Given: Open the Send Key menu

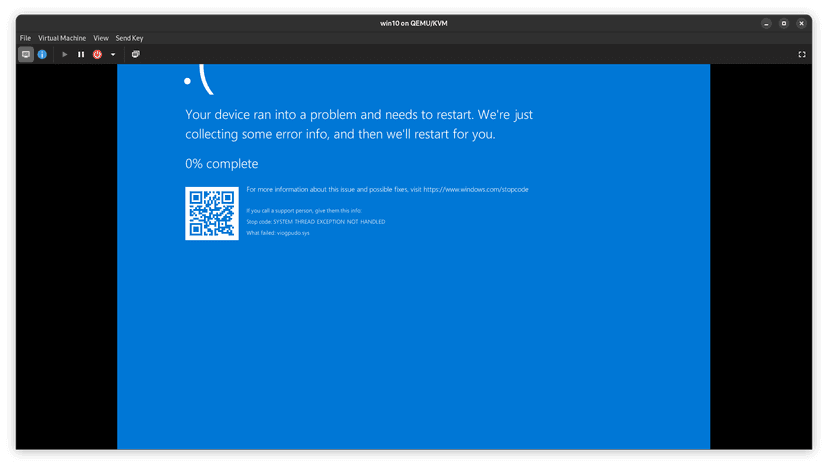Looking at the screenshot, I should tap(130, 38).
